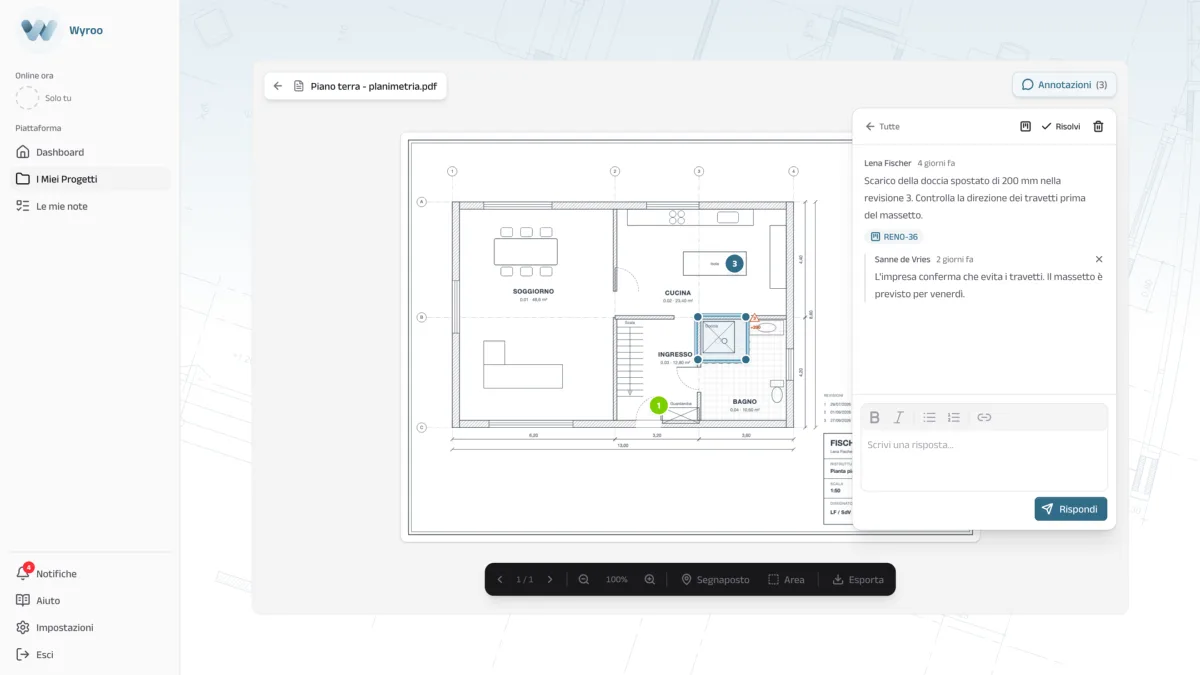1200x675 pixels.
Task: Delete the annotation with the trash icon
Action: (x=1098, y=127)
